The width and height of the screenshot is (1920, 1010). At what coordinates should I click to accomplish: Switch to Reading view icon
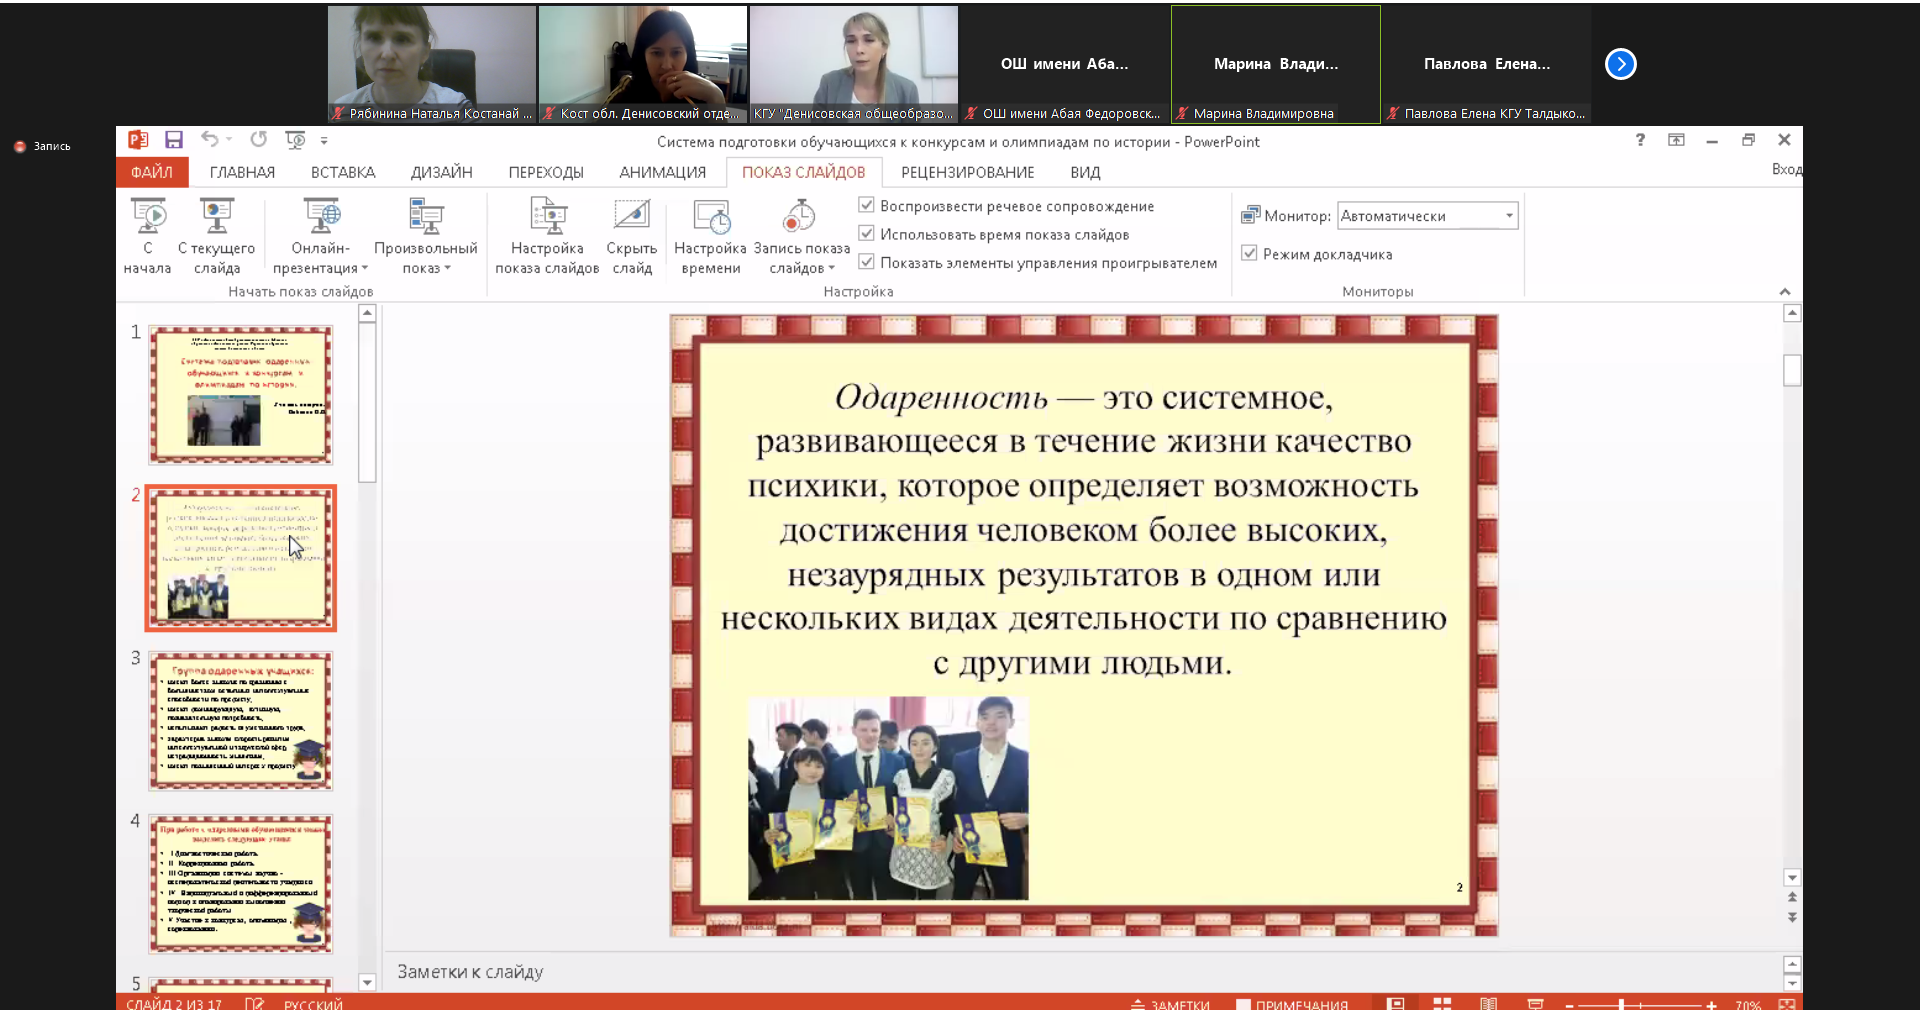(x=1488, y=1003)
